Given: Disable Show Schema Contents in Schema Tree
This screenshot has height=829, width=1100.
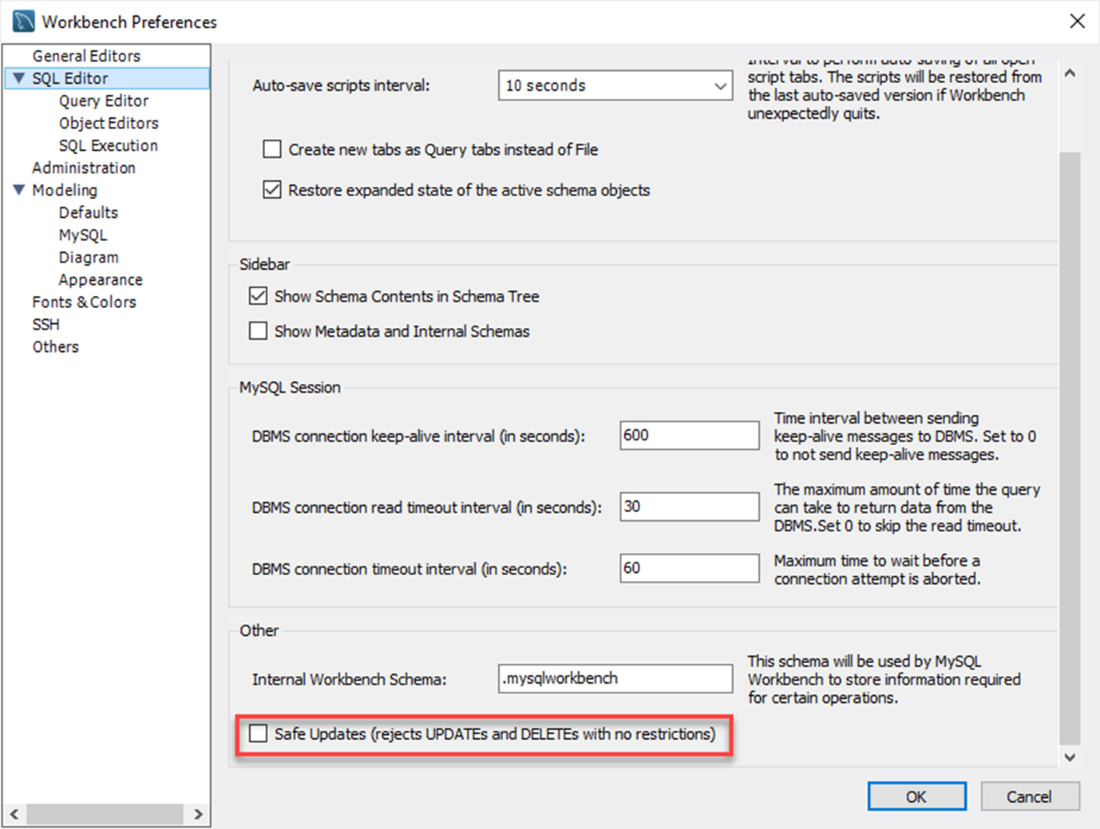Looking at the screenshot, I should (258, 296).
